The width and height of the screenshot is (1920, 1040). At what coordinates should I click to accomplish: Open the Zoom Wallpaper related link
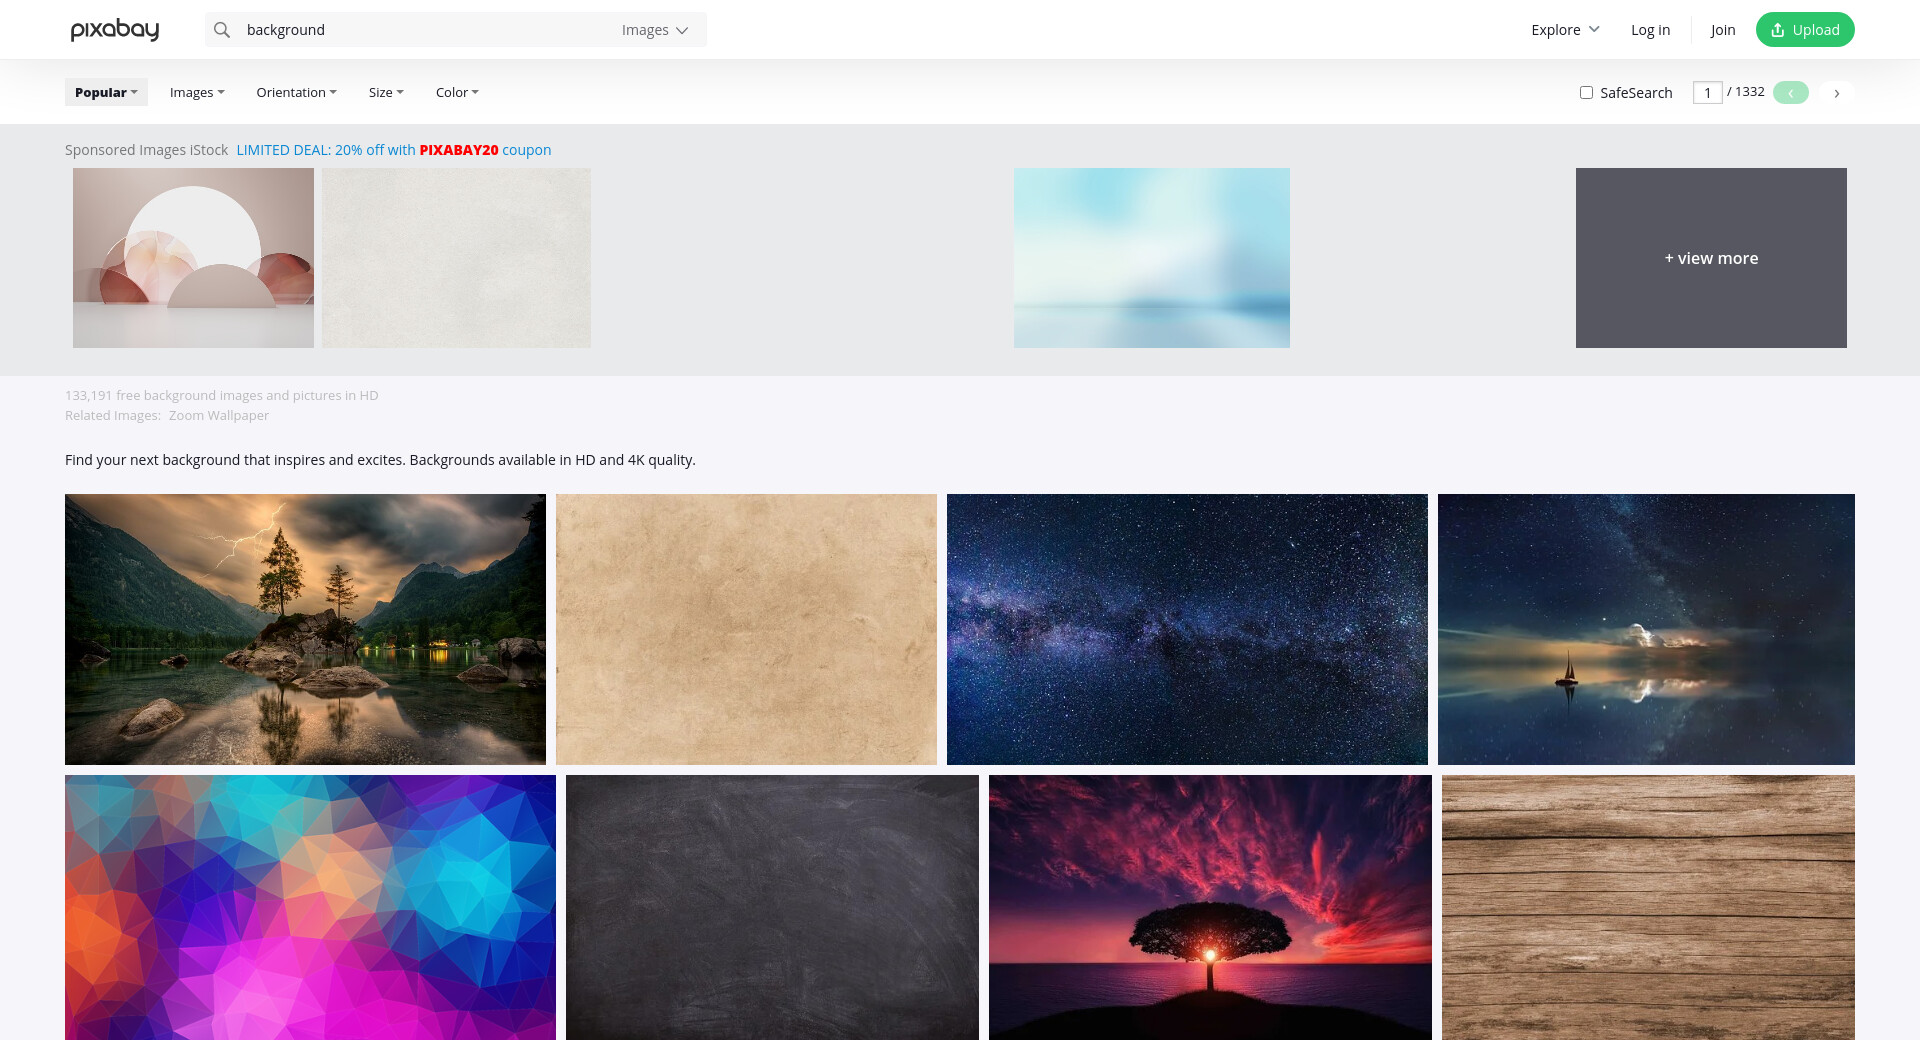(x=218, y=416)
